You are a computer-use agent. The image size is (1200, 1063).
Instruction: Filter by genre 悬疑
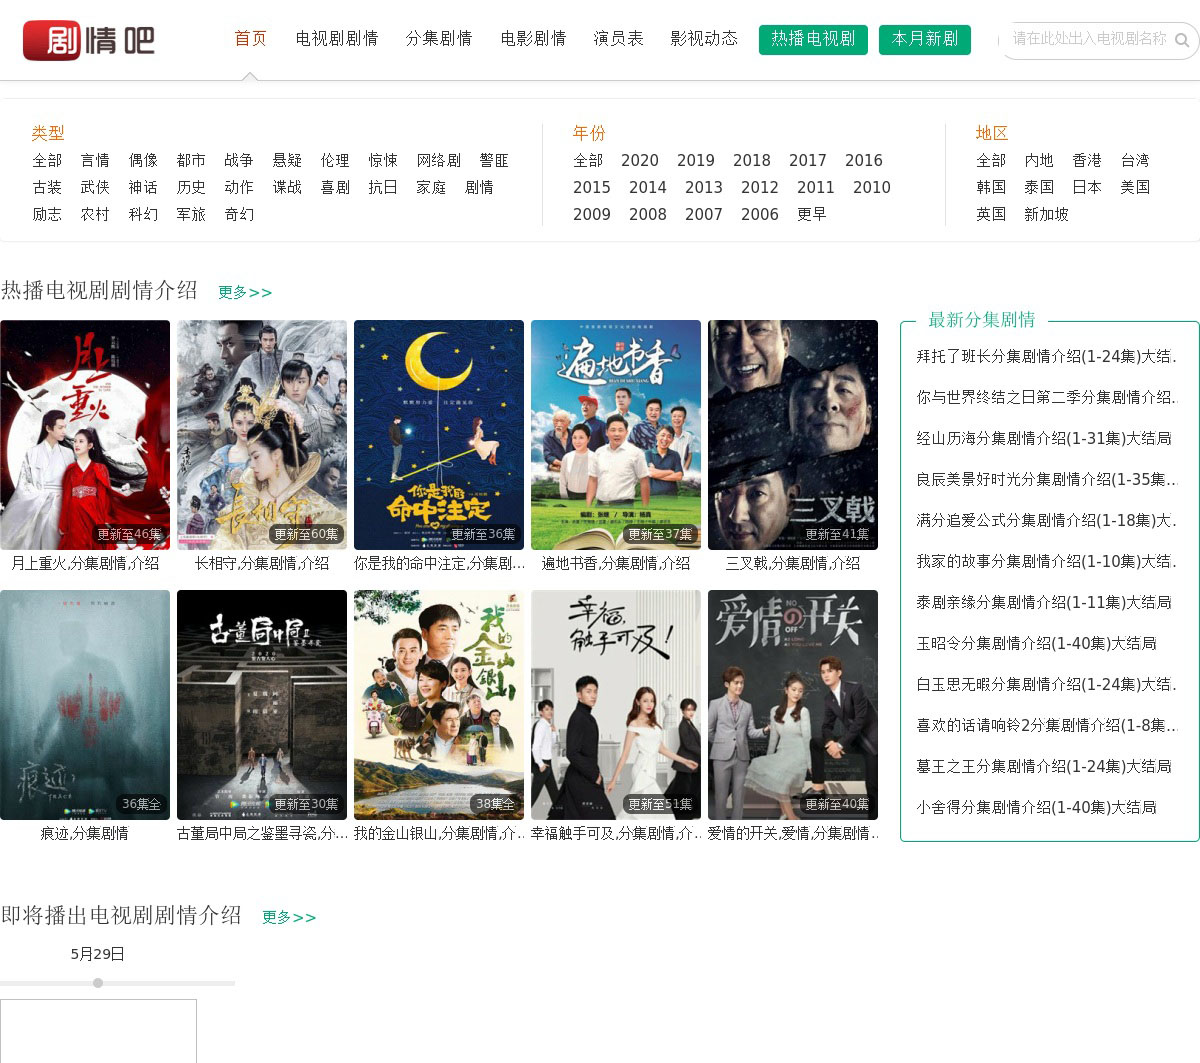tap(287, 161)
